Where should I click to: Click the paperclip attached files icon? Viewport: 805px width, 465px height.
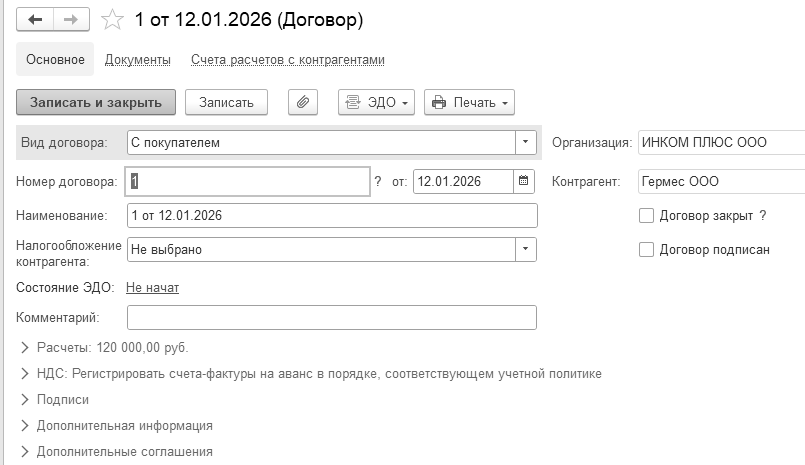tap(302, 102)
